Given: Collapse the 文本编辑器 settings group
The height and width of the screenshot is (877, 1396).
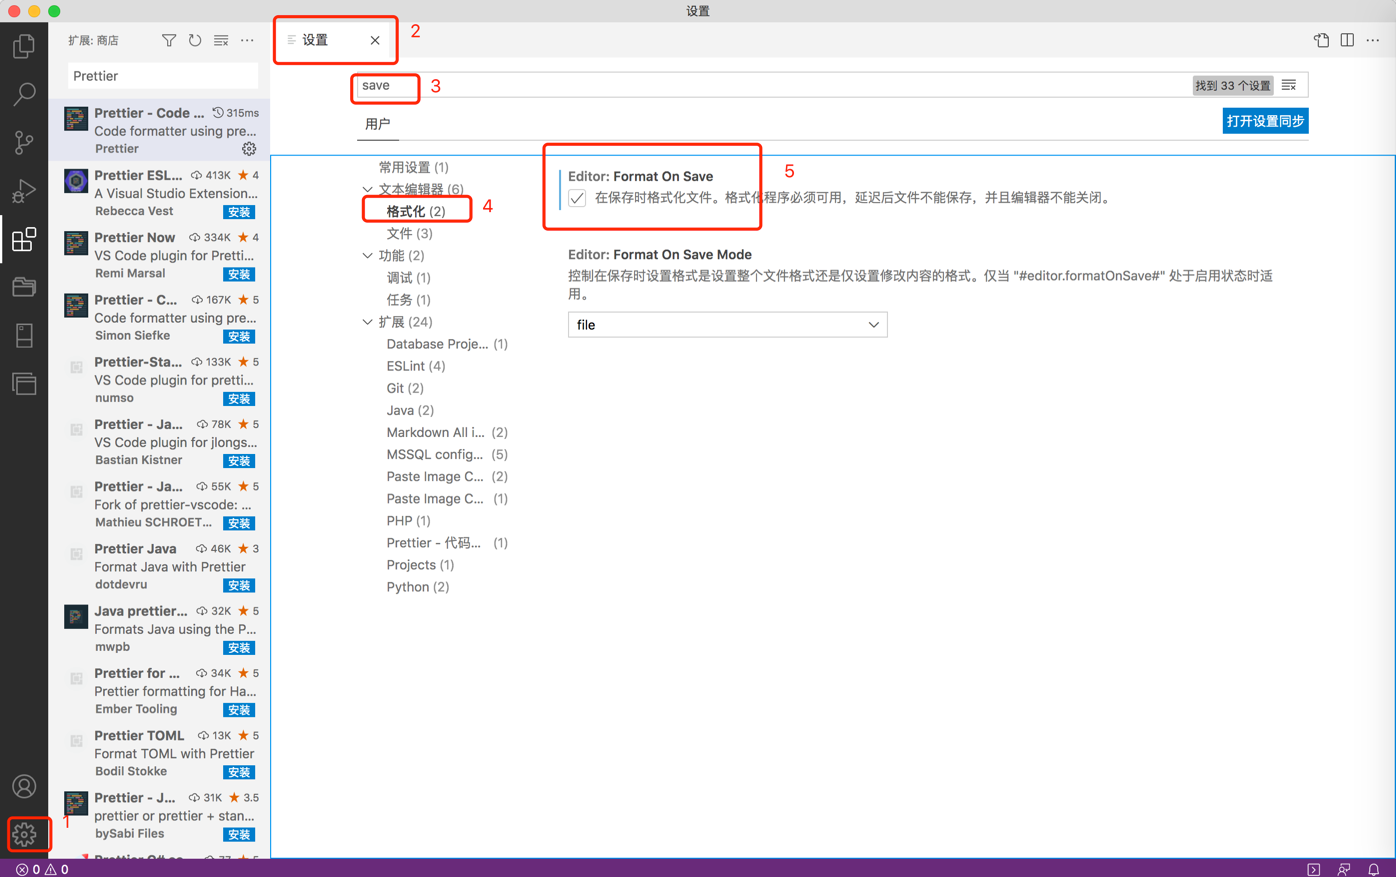Looking at the screenshot, I should point(367,189).
